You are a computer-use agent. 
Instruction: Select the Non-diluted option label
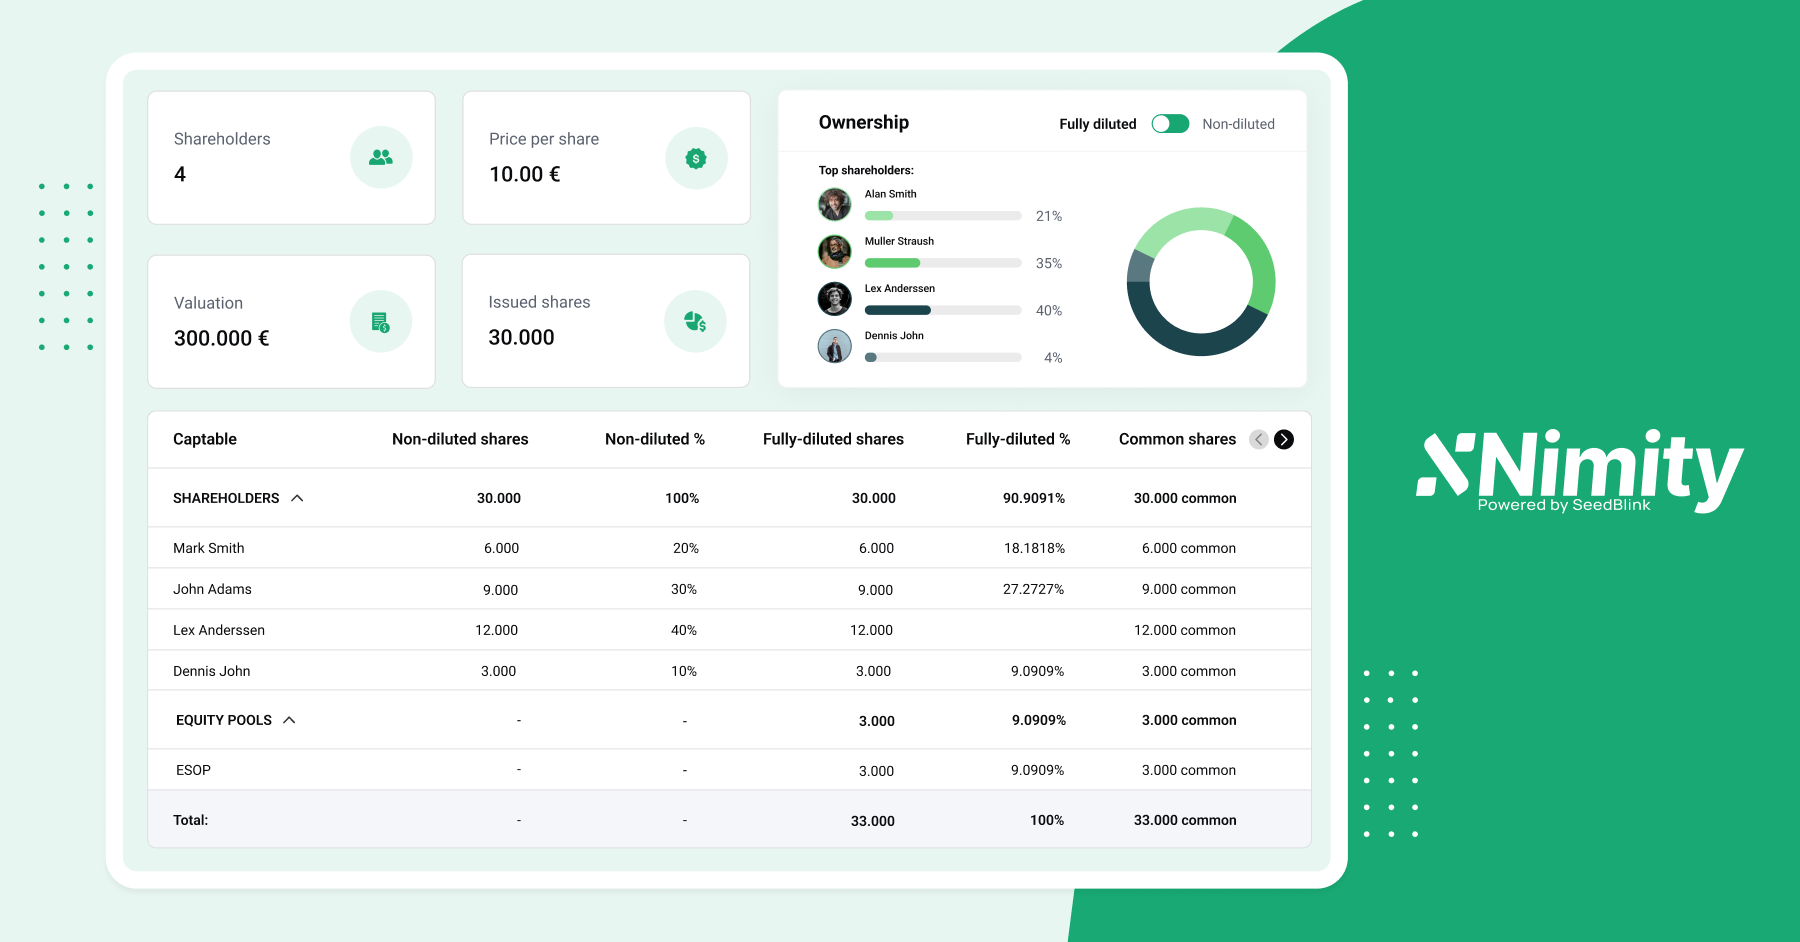(x=1238, y=124)
